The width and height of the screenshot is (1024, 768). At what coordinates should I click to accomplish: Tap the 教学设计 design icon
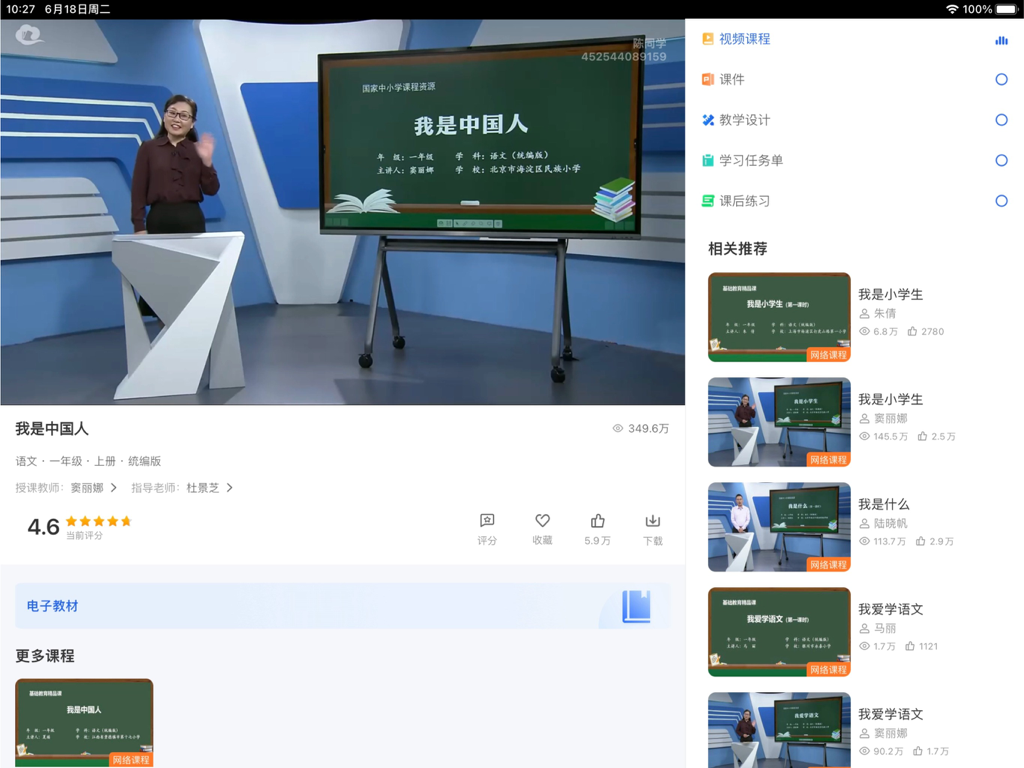tap(708, 120)
